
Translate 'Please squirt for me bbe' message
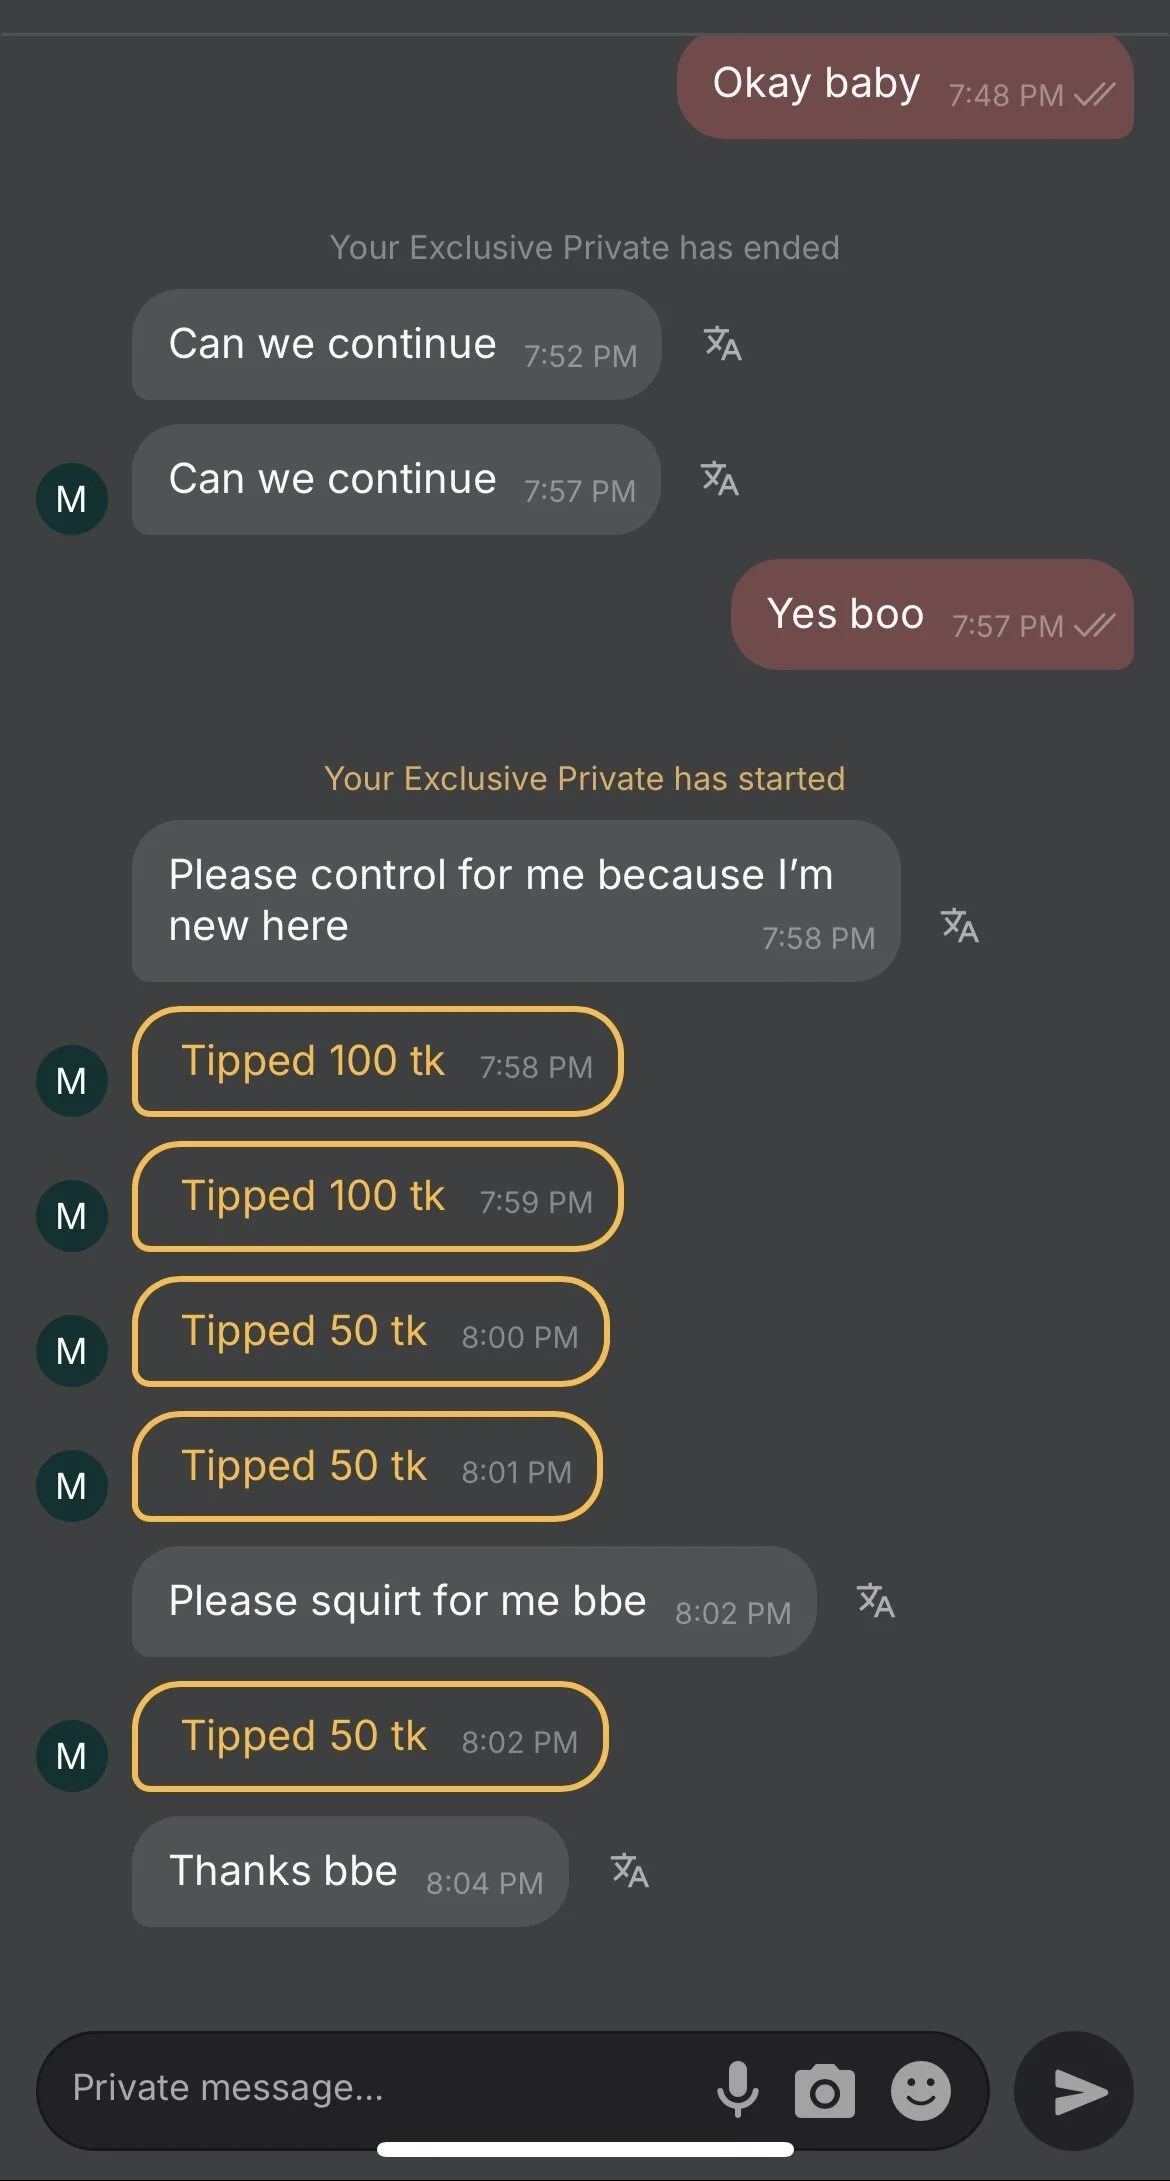tap(875, 1601)
